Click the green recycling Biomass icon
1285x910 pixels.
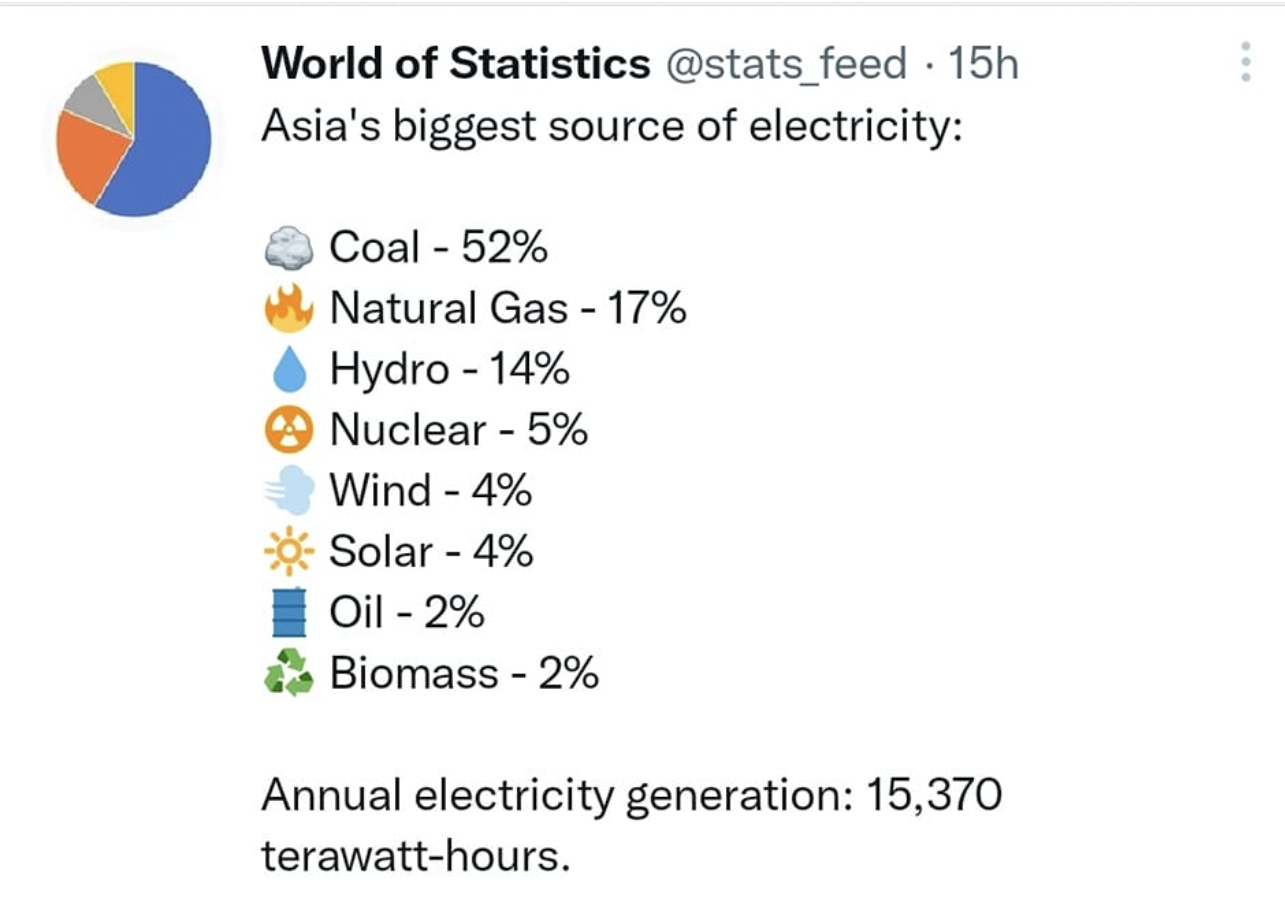289,673
